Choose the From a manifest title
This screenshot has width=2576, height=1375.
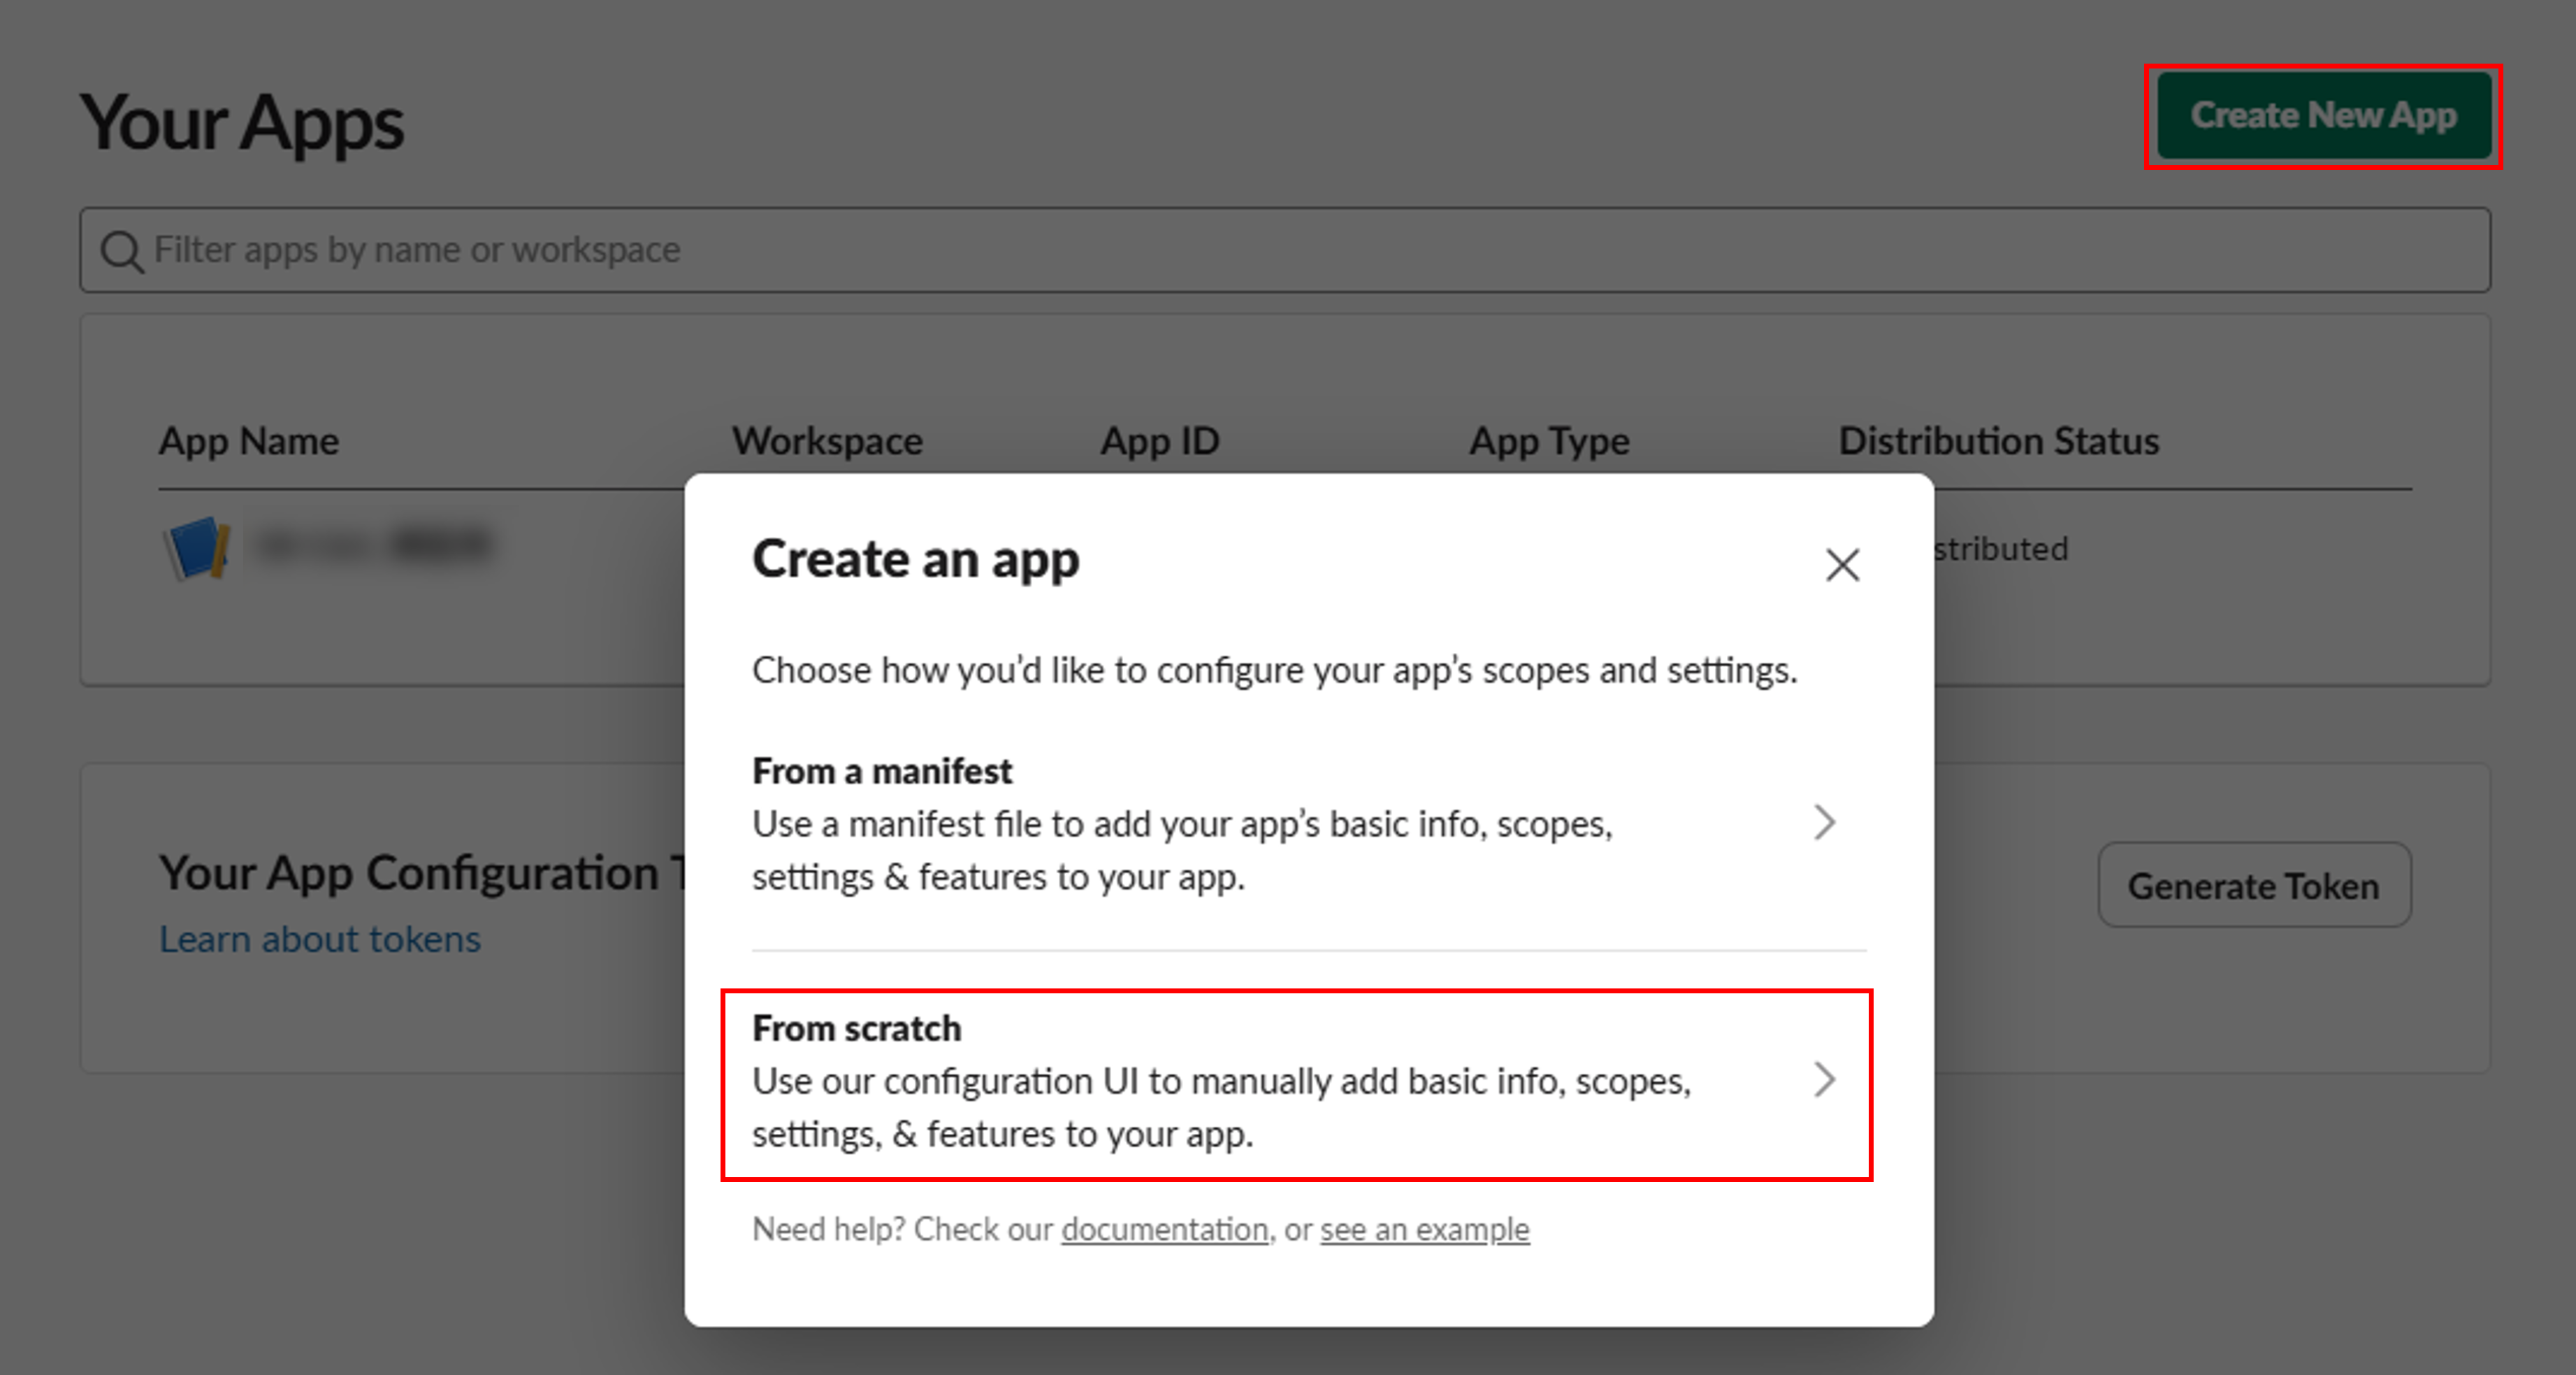click(882, 772)
